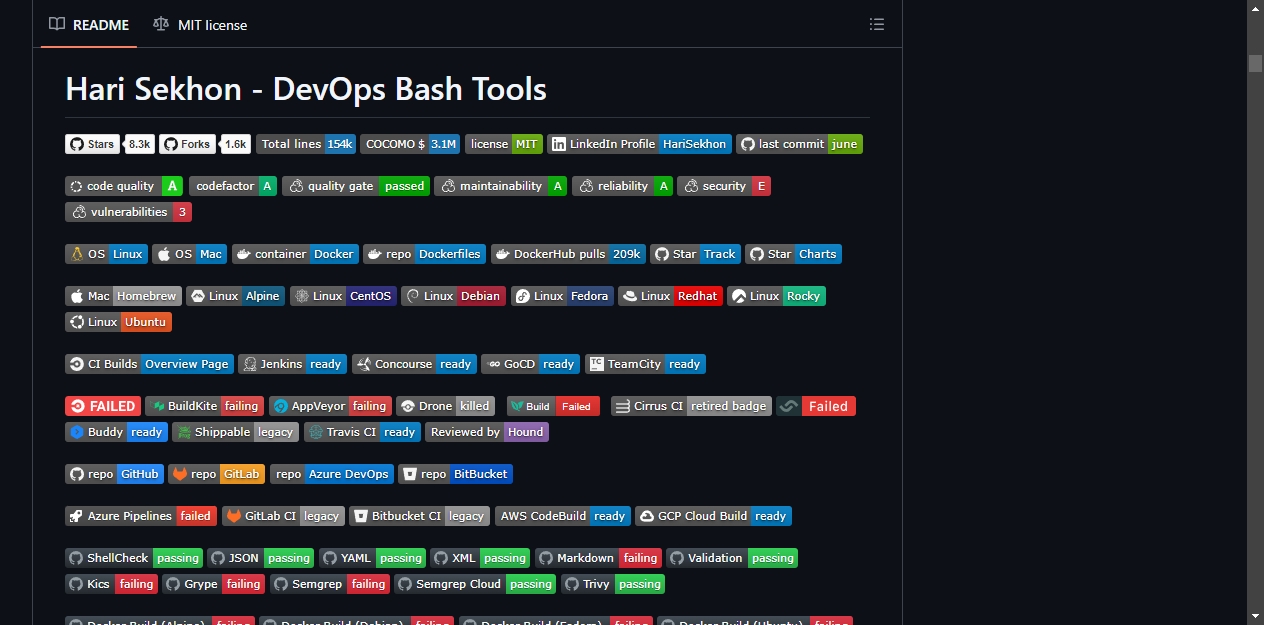Open the GoCD ready badge
This screenshot has height=625, width=1264.
(x=531, y=364)
